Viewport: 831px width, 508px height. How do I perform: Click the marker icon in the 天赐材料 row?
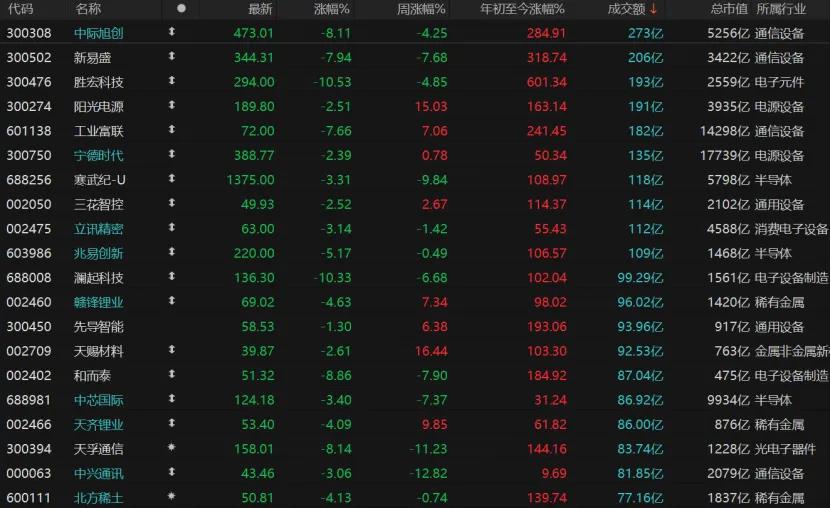coord(172,350)
